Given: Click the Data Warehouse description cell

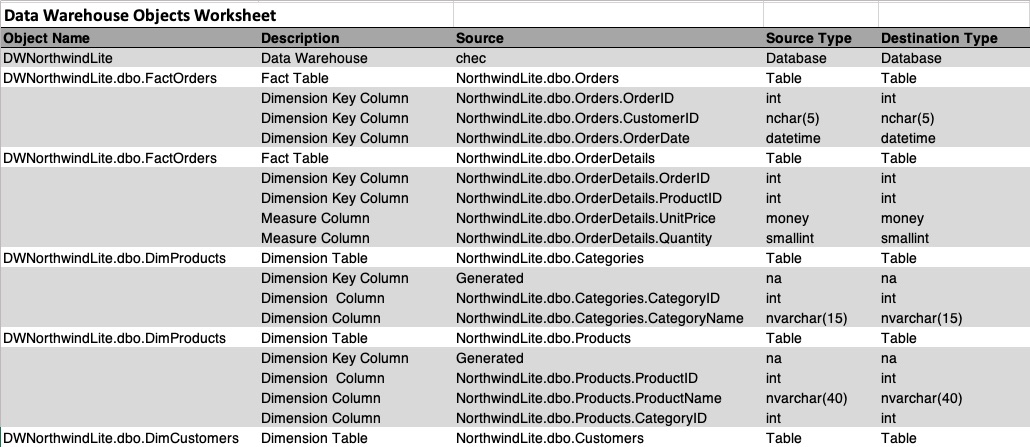Looking at the screenshot, I should pos(314,58).
